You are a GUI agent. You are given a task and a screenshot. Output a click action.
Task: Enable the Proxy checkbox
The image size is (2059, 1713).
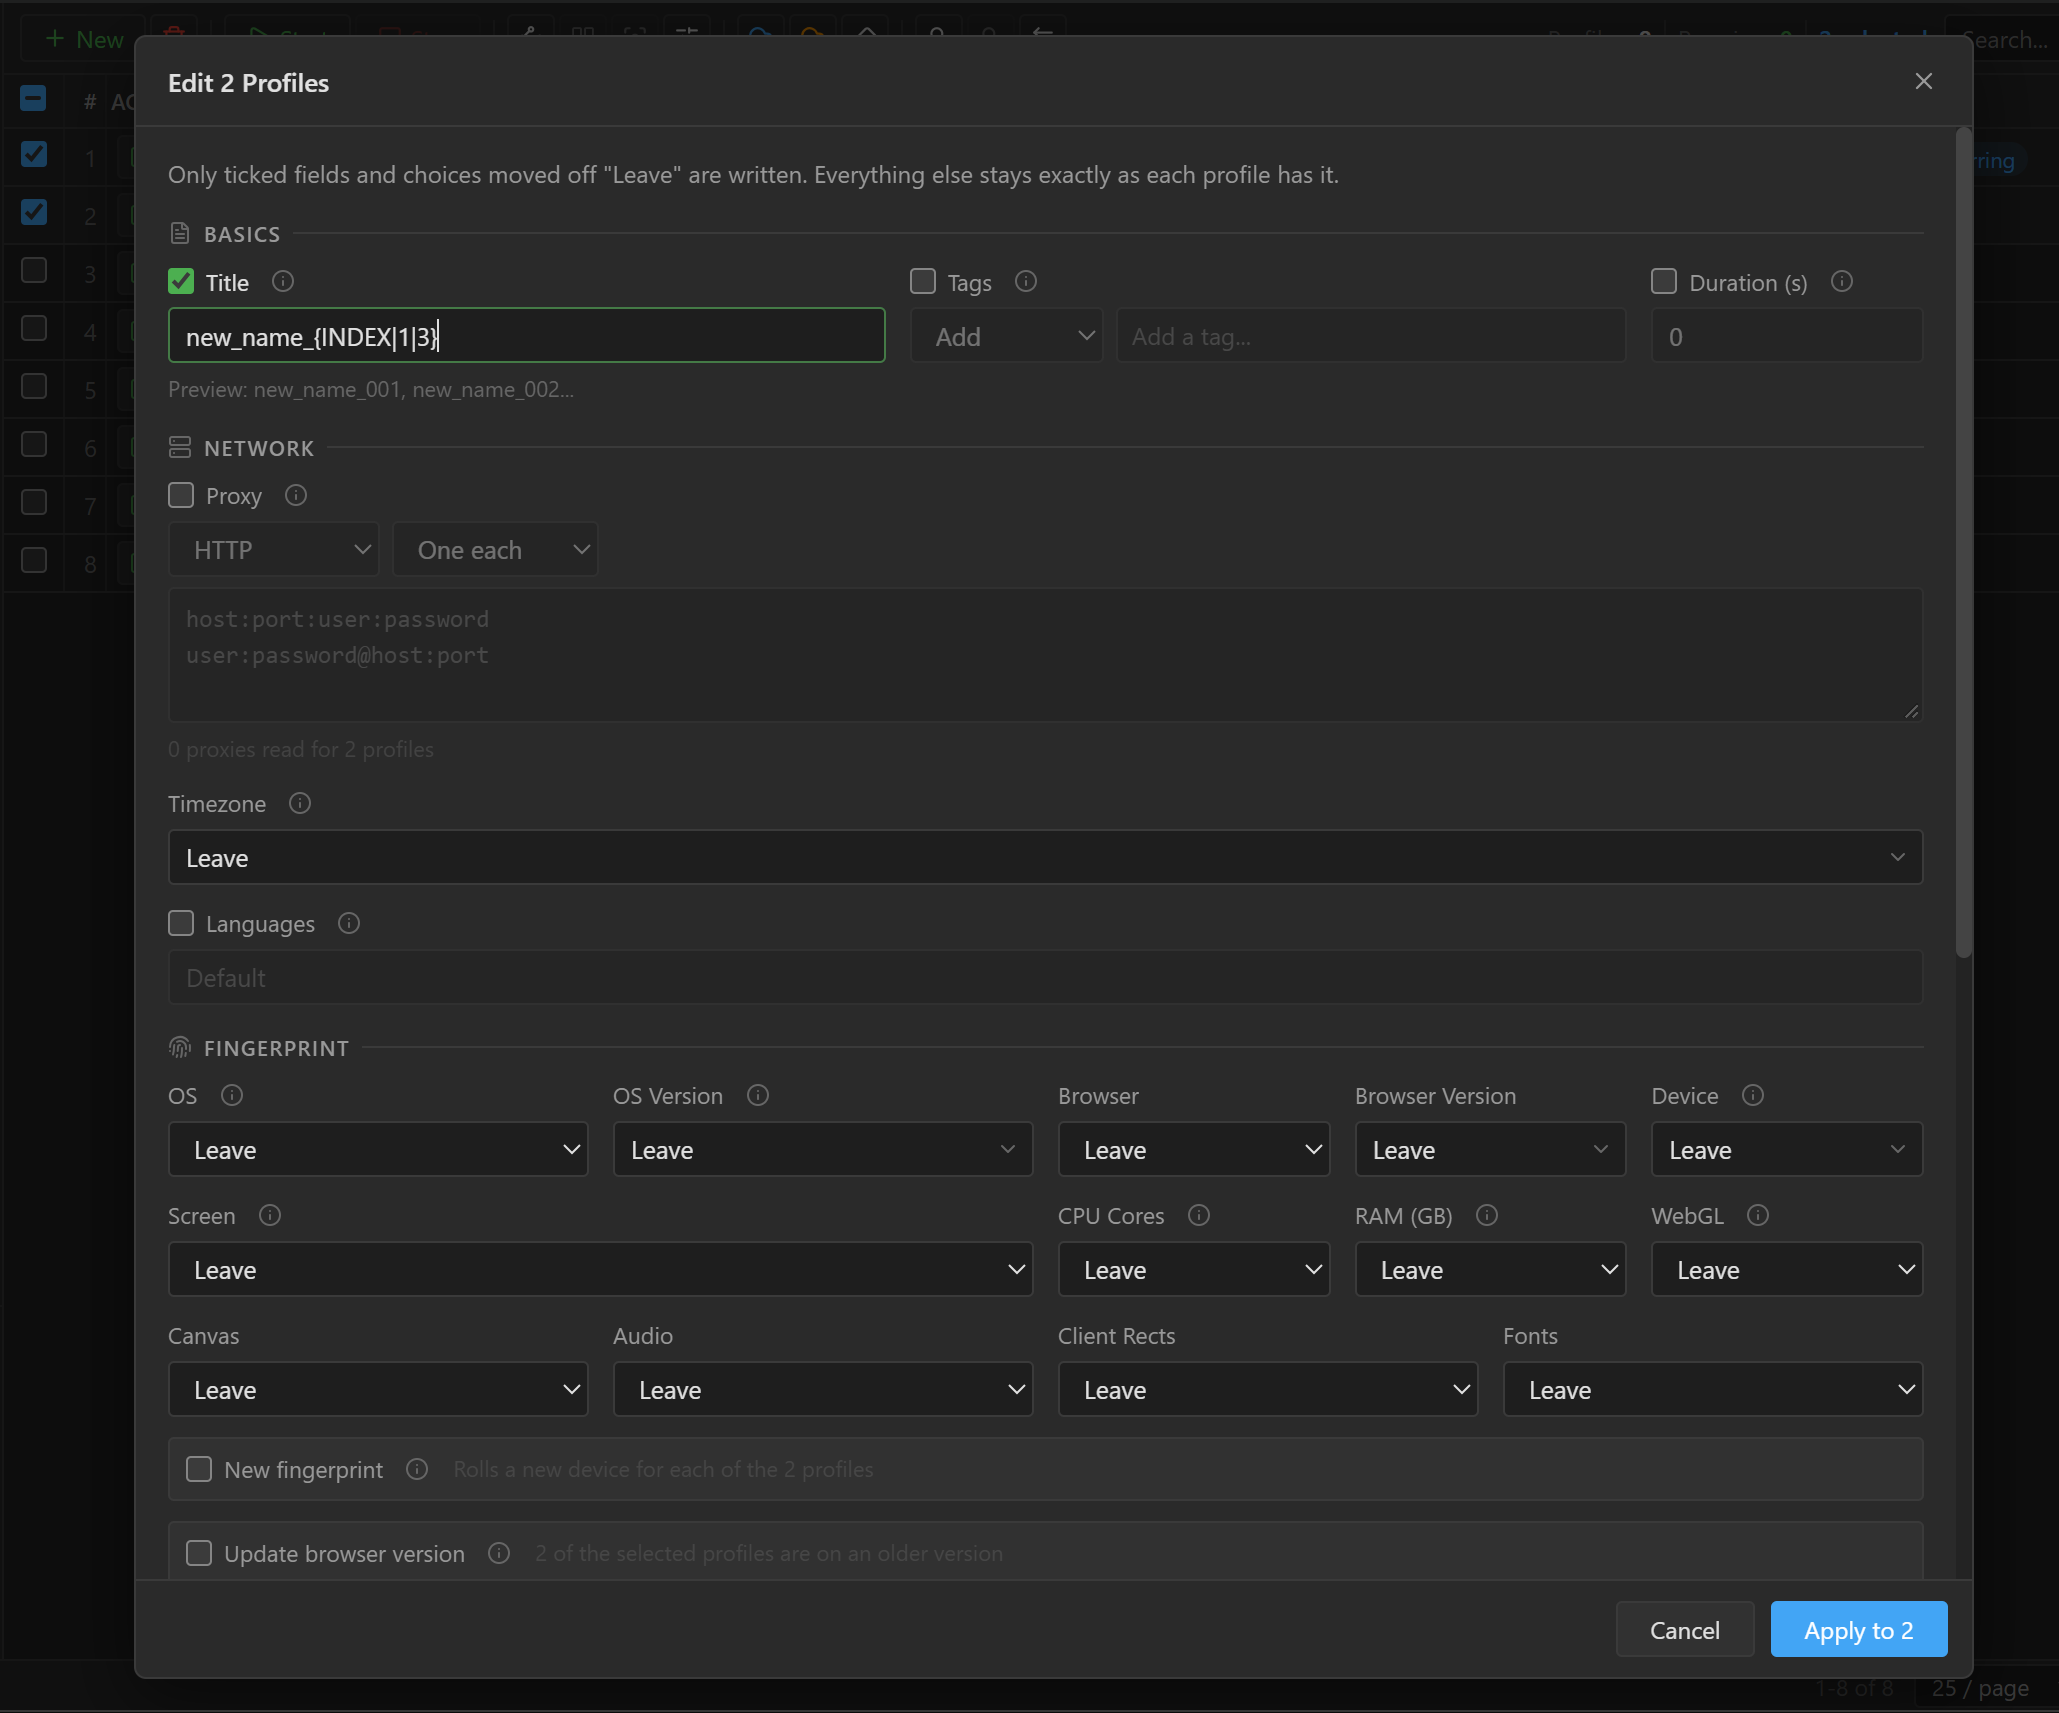point(181,495)
